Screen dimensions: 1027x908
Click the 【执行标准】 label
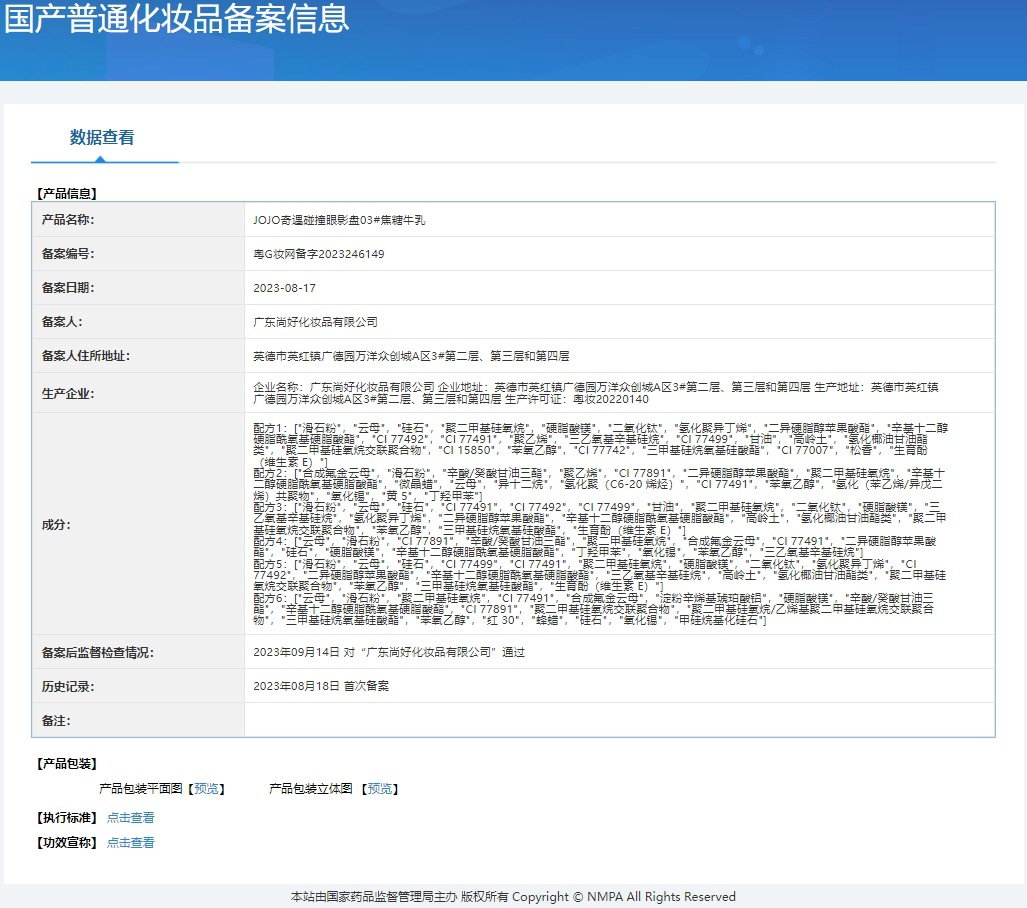[x=67, y=818]
